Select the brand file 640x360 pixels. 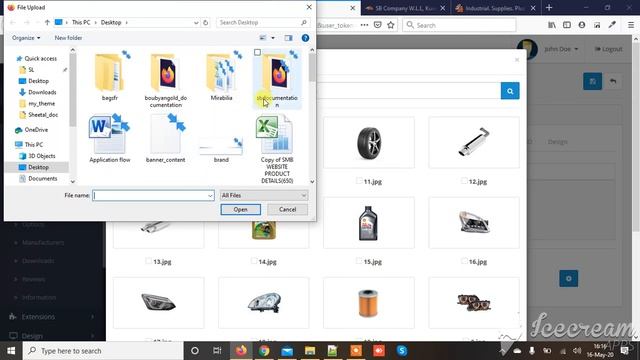click(x=221, y=149)
